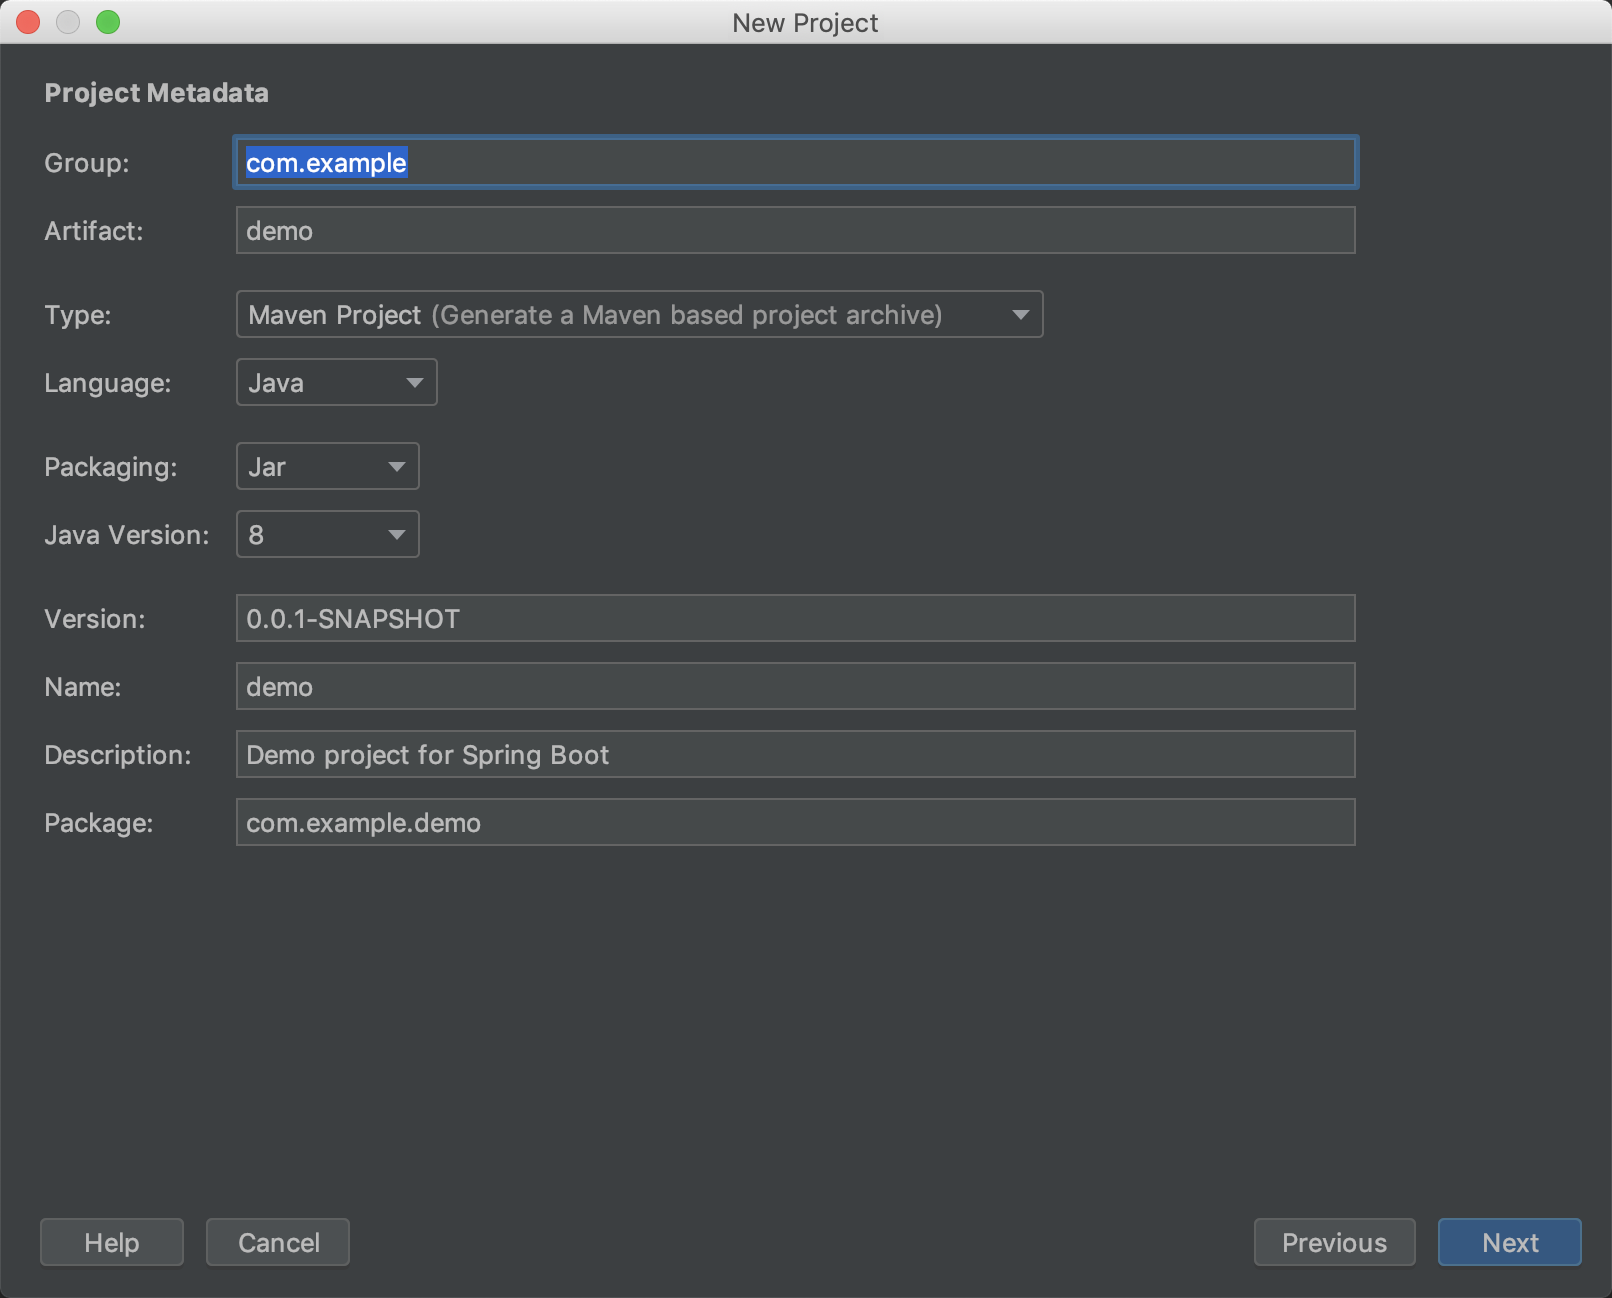Open the Type dropdown for Maven Project
This screenshot has height=1298, width=1612.
tap(620, 314)
